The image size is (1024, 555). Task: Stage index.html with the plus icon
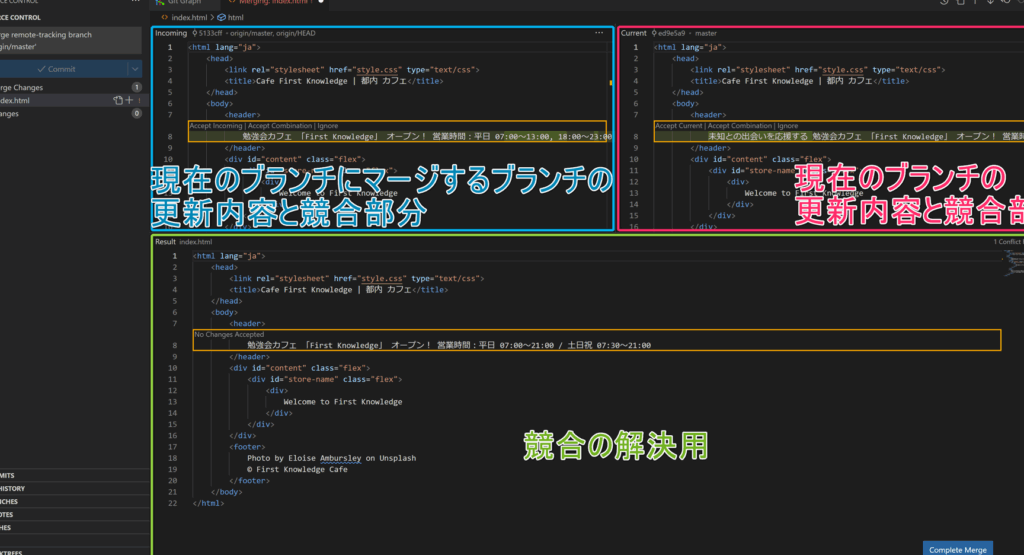[129, 101]
